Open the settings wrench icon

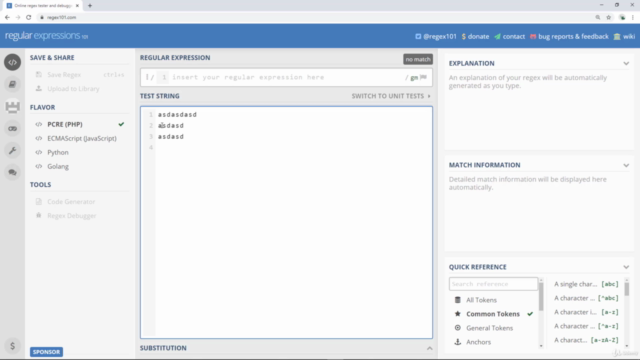pos(13,151)
